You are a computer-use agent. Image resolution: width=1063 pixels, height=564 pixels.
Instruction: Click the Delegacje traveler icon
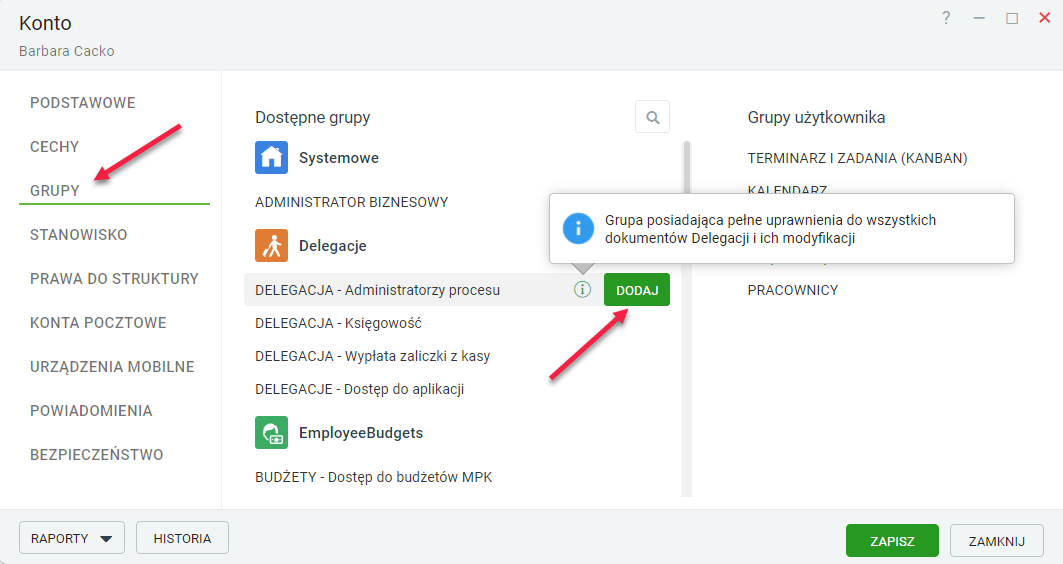click(x=271, y=245)
